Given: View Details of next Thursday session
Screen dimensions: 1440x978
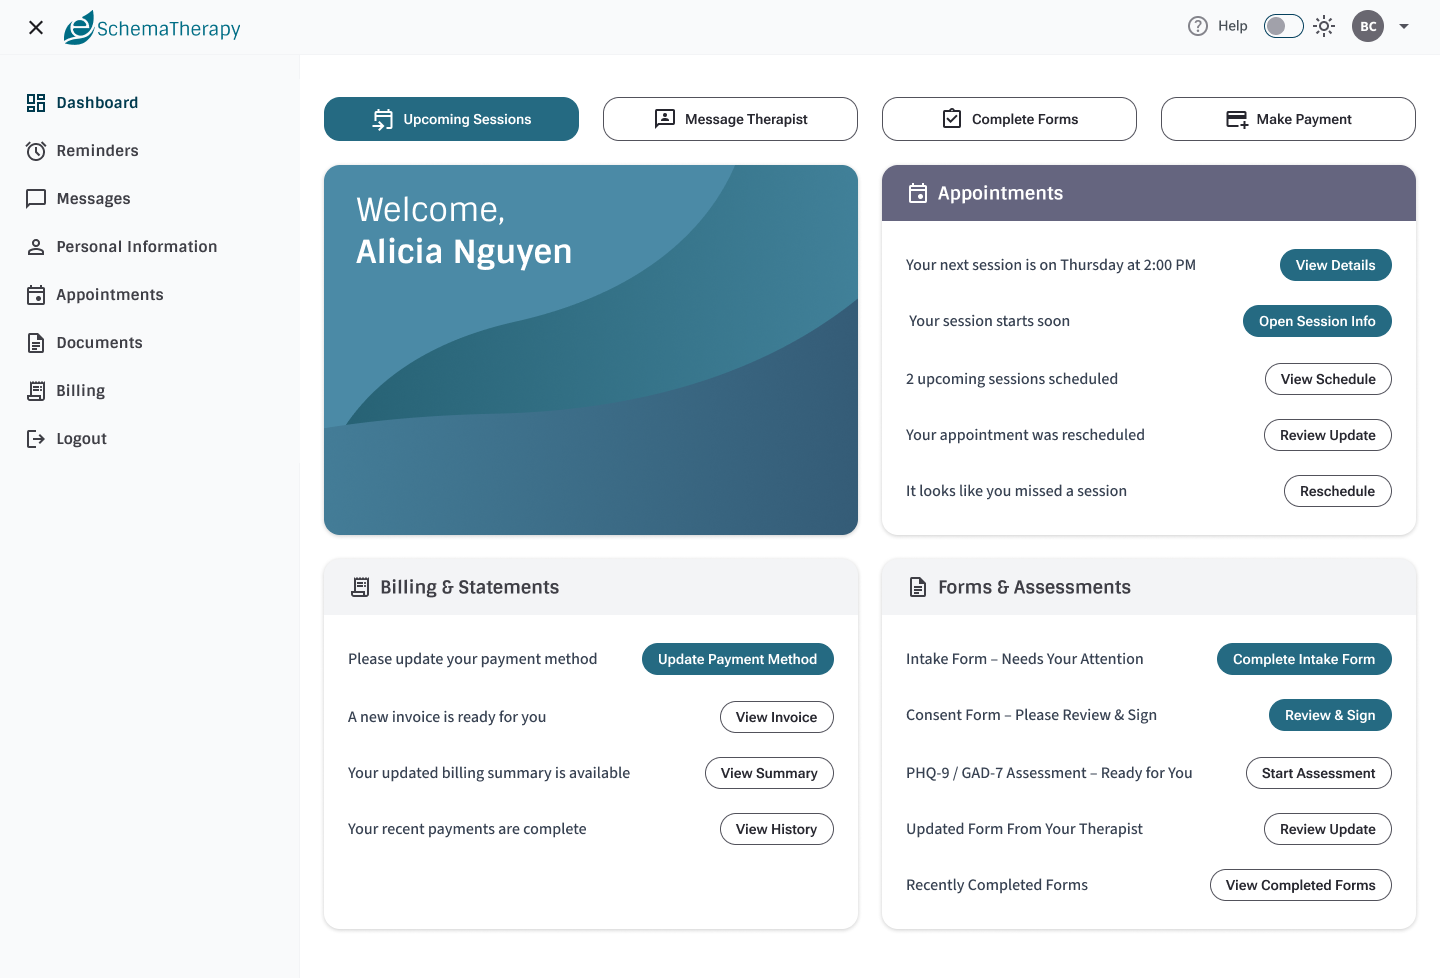Looking at the screenshot, I should coord(1336,265).
